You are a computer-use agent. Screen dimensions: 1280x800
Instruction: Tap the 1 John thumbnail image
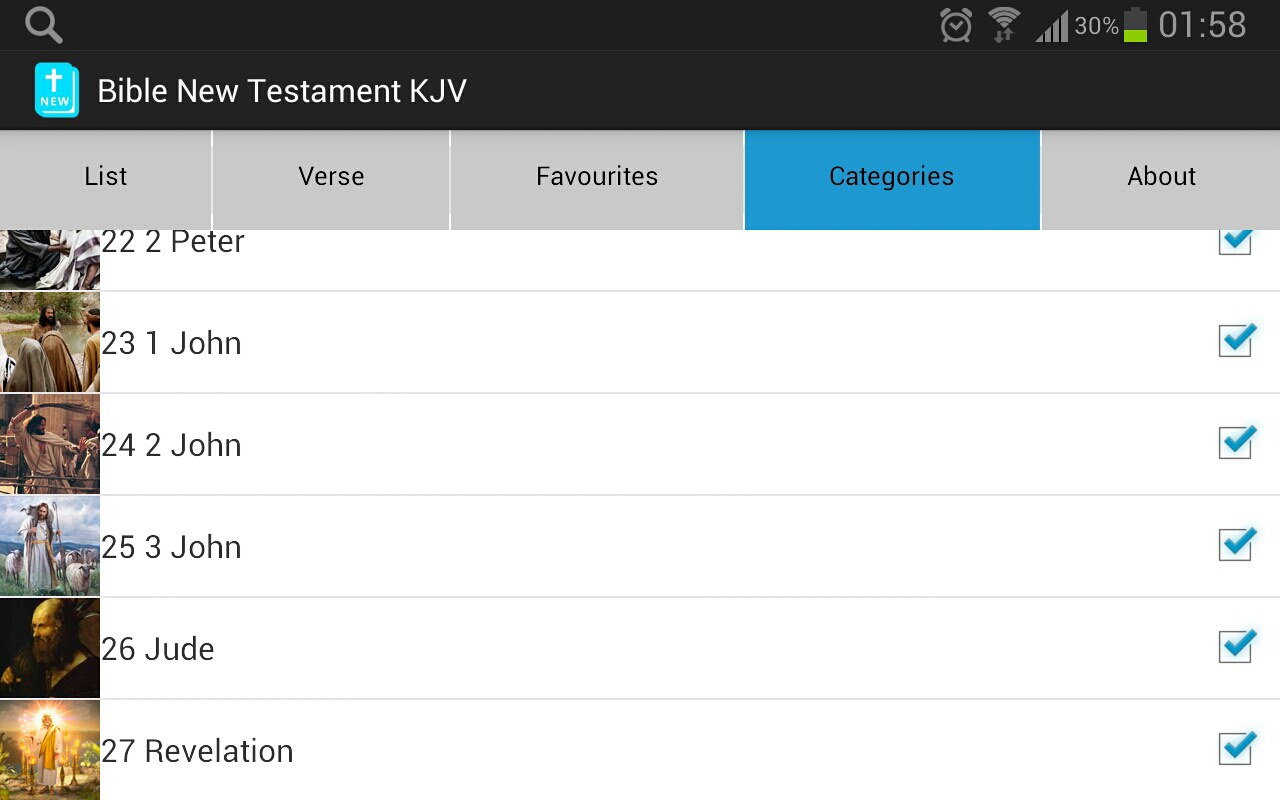click(50, 342)
